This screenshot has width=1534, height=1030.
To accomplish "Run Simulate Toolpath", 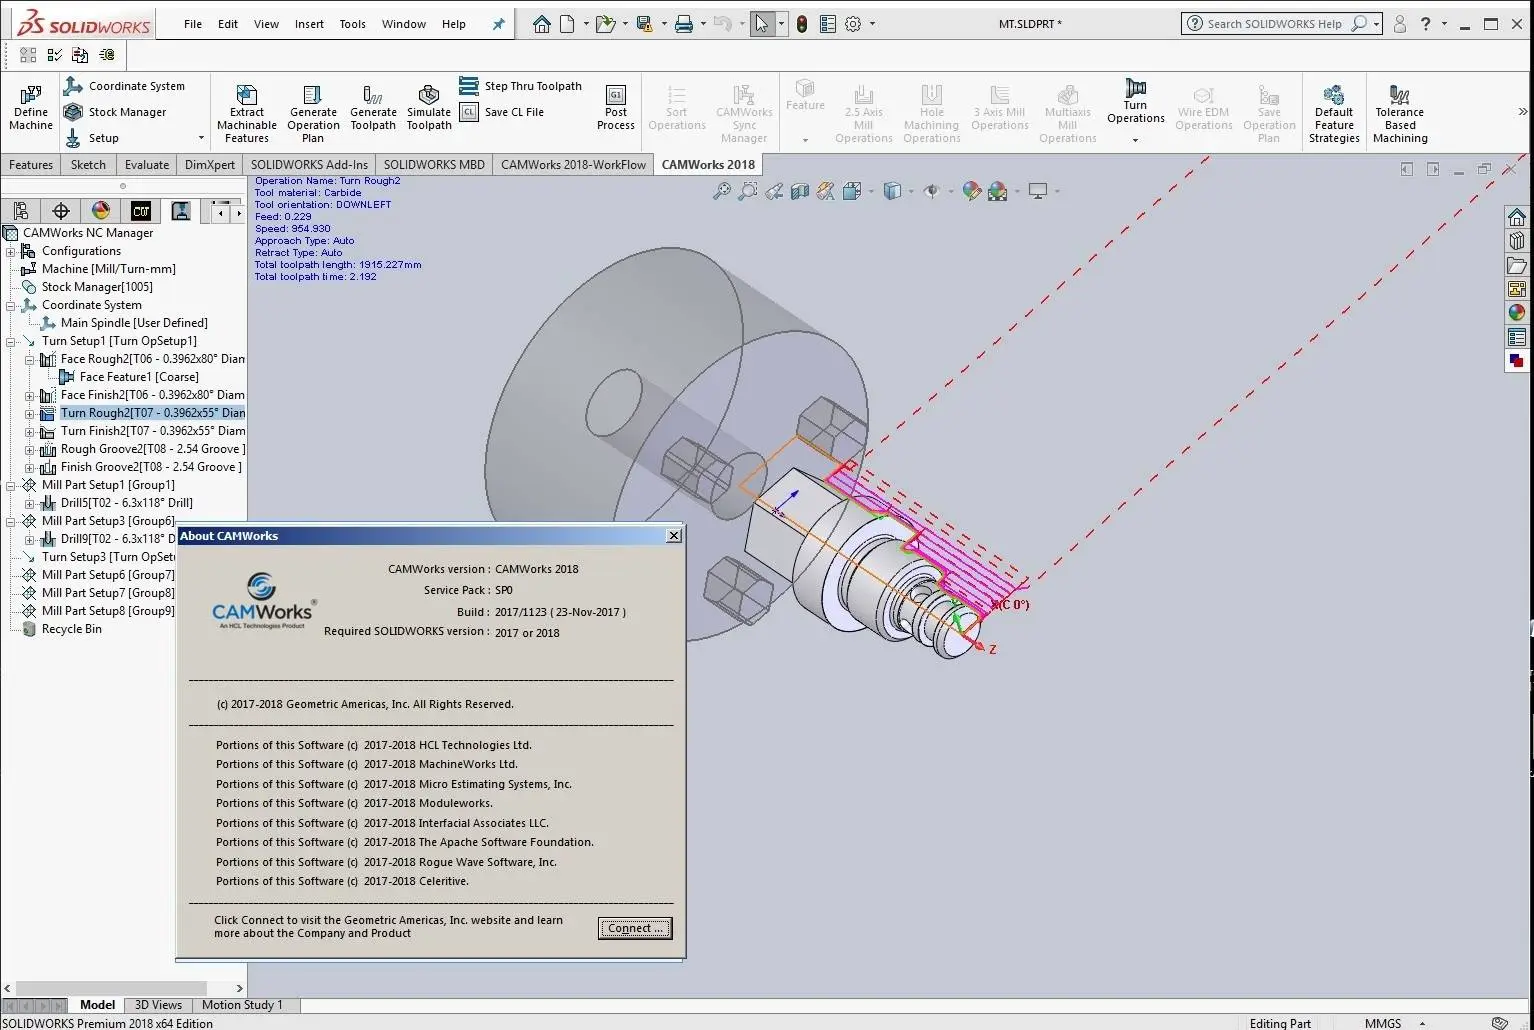I will (x=429, y=108).
